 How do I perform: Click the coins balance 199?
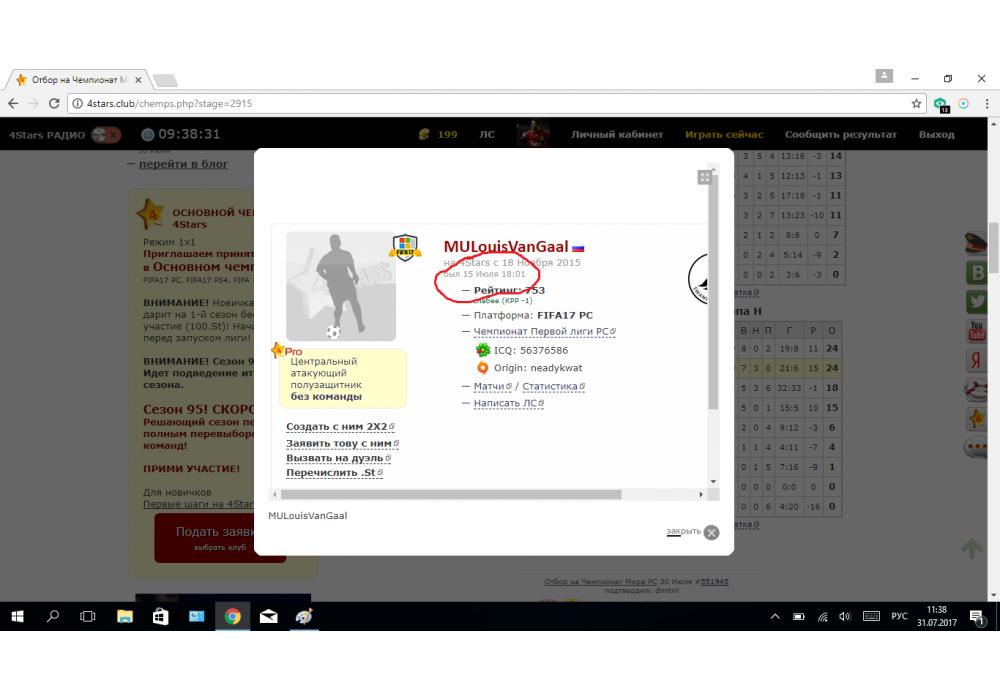447,135
